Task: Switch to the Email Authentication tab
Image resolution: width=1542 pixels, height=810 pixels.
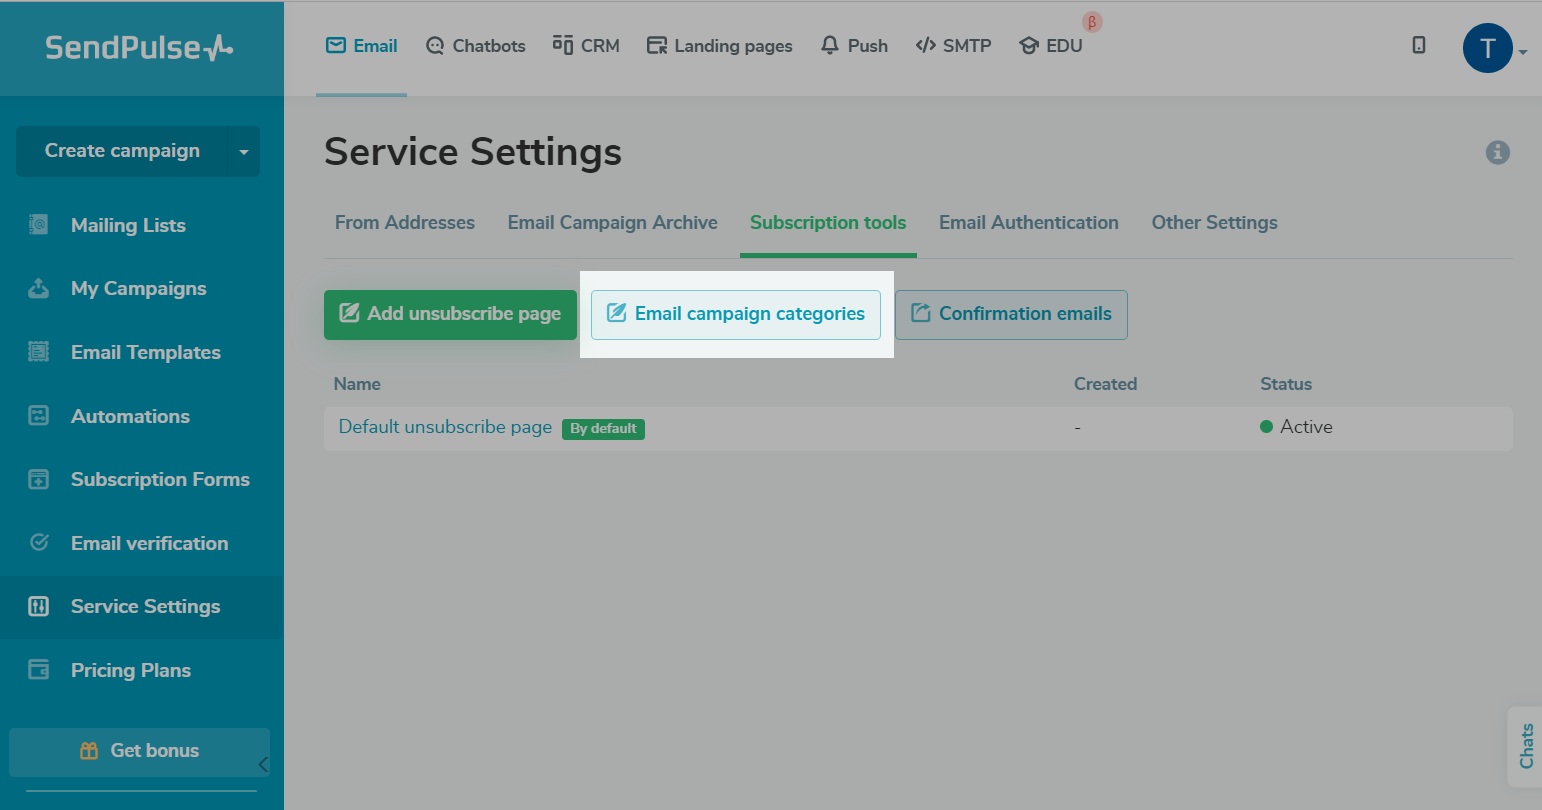Action: 1028,223
